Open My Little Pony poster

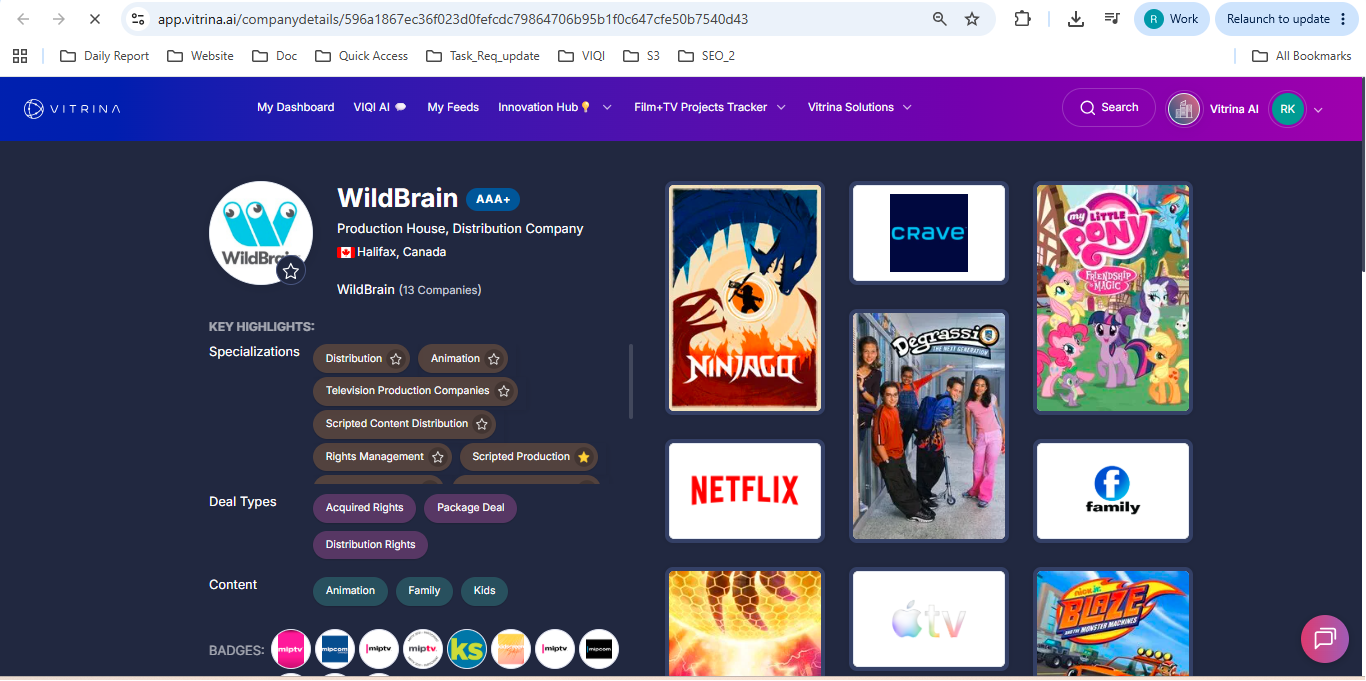[1113, 298]
